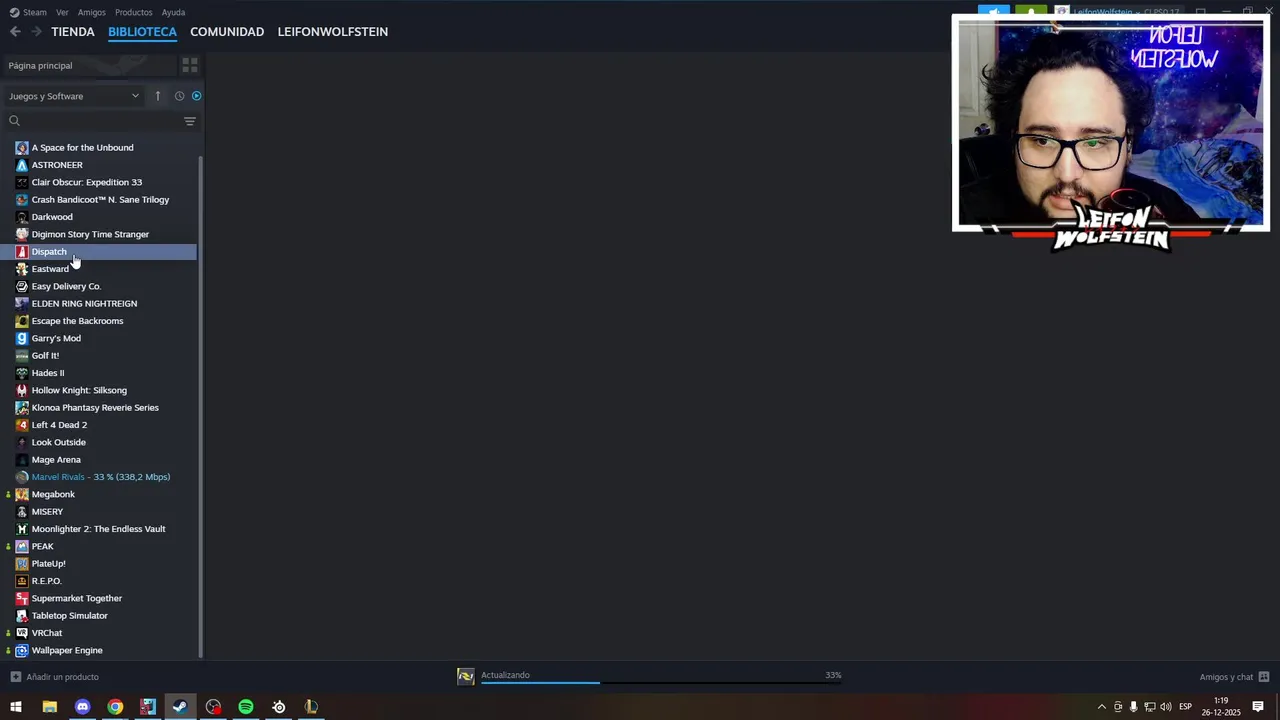Viewport: 1280px width, 720px height.
Task: Open the Windows Start menu
Action: pyautogui.click(x=16, y=707)
